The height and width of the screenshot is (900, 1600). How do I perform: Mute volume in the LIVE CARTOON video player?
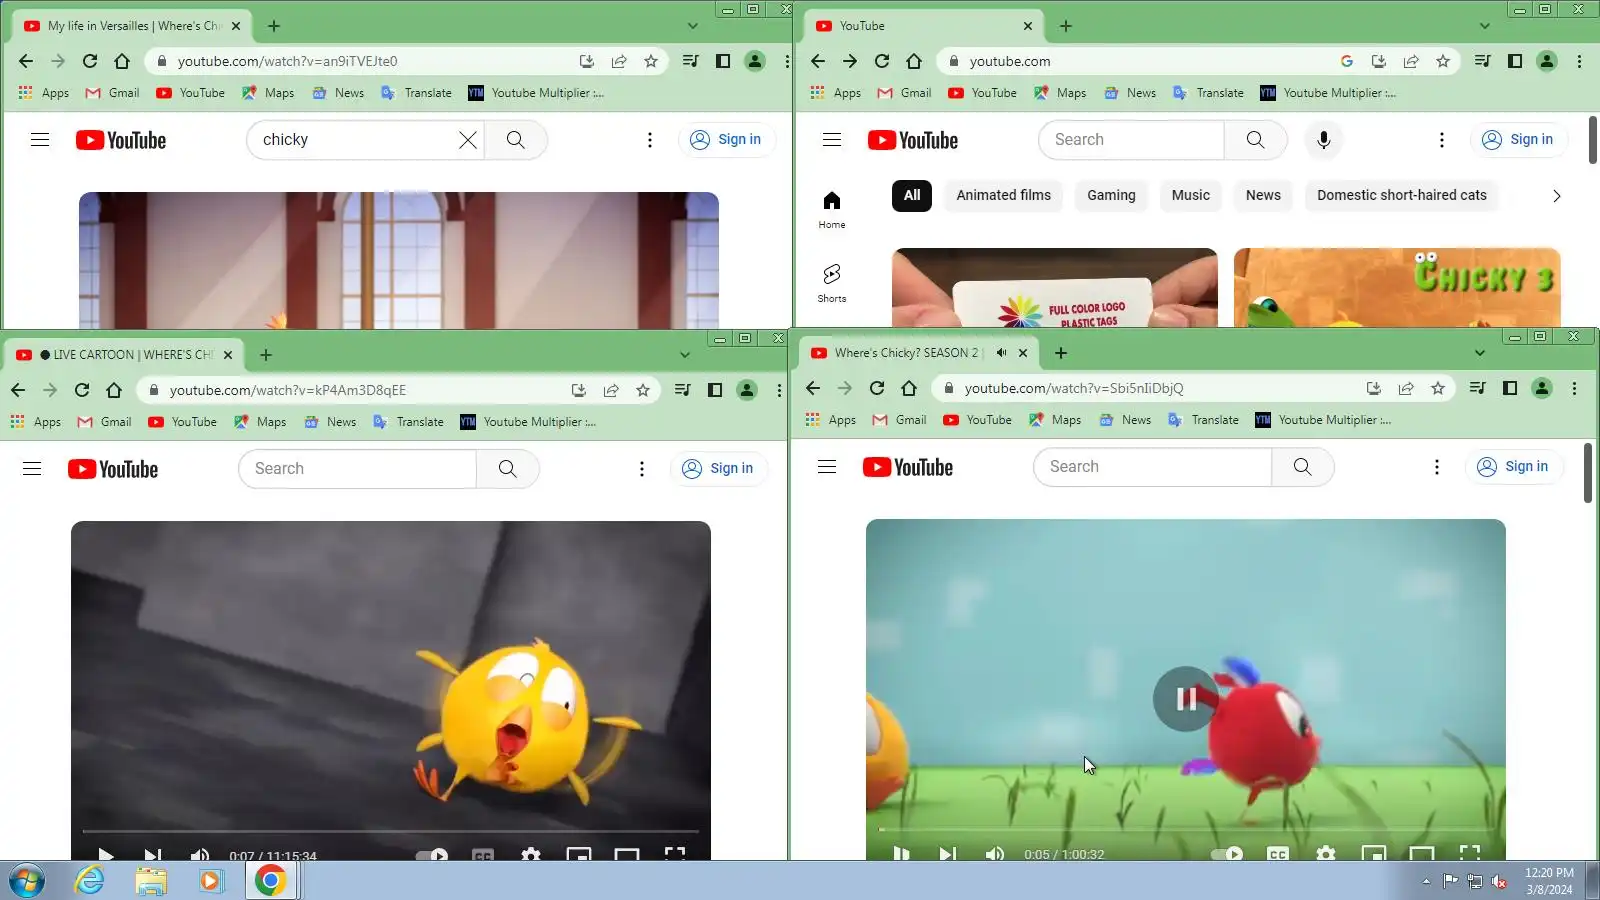point(200,854)
